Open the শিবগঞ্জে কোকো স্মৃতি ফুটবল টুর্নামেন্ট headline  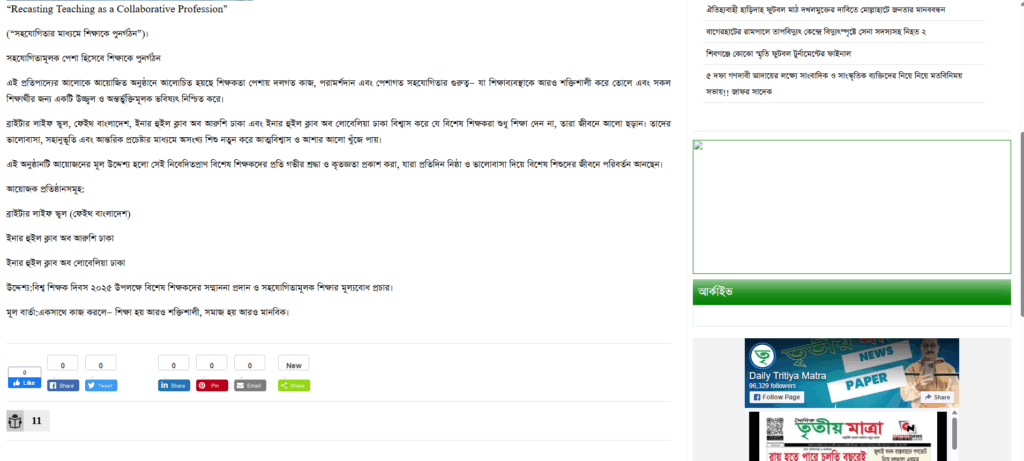[x=787, y=53]
